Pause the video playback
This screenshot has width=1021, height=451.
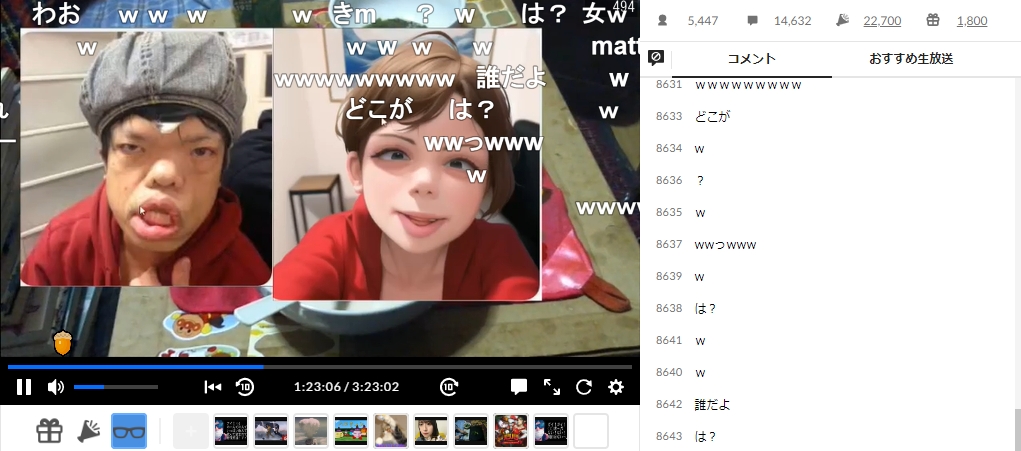coord(24,387)
